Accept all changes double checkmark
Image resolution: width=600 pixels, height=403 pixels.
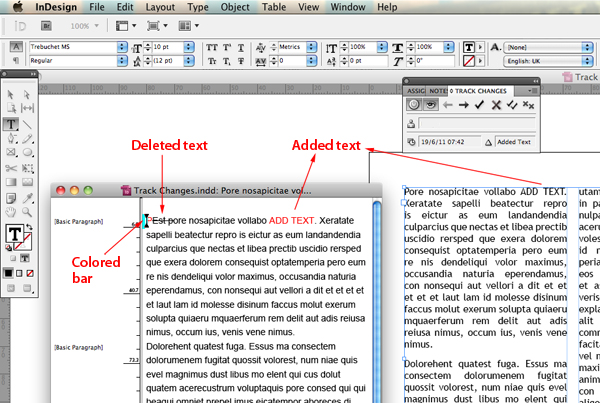(x=512, y=105)
